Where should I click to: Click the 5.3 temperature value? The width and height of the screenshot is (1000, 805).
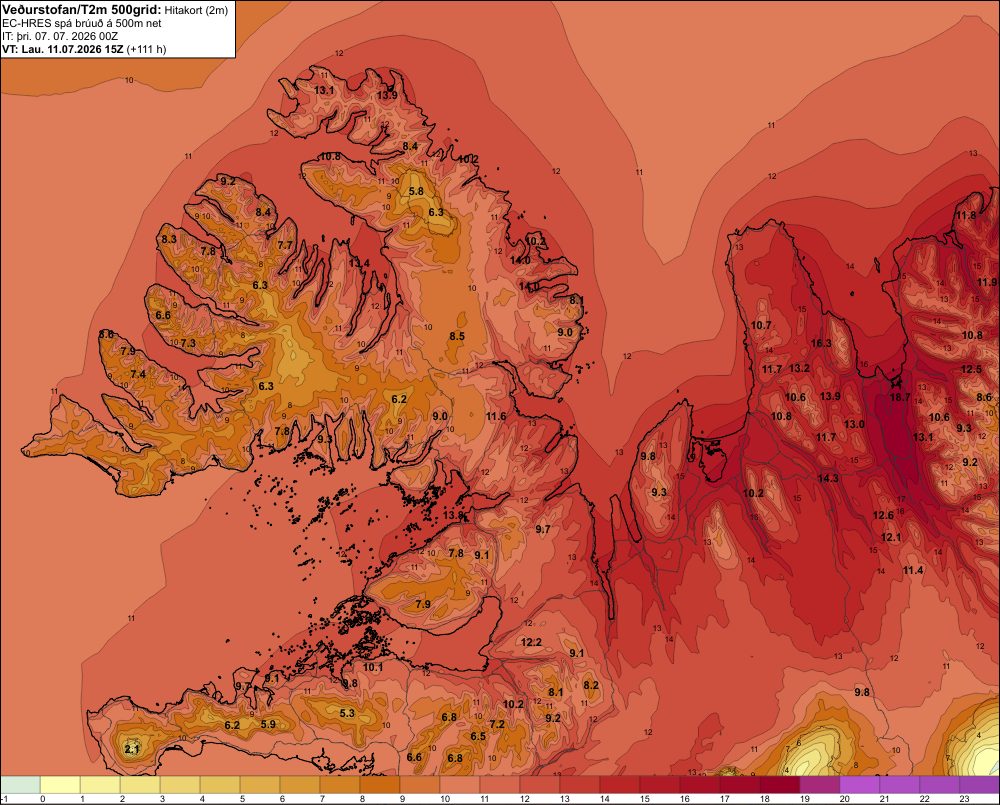pos(347,713)
